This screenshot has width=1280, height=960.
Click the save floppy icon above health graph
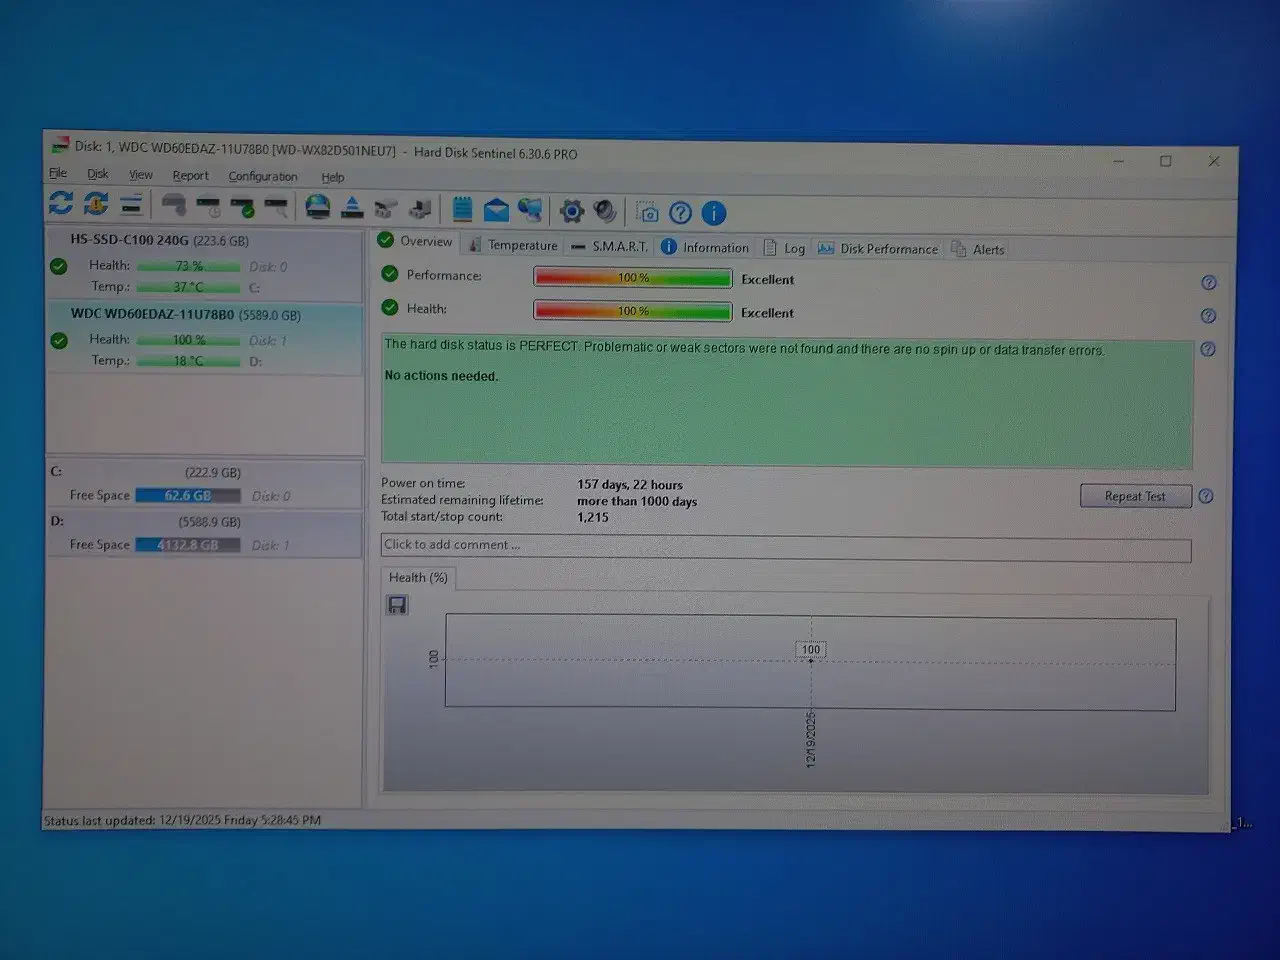397,605
